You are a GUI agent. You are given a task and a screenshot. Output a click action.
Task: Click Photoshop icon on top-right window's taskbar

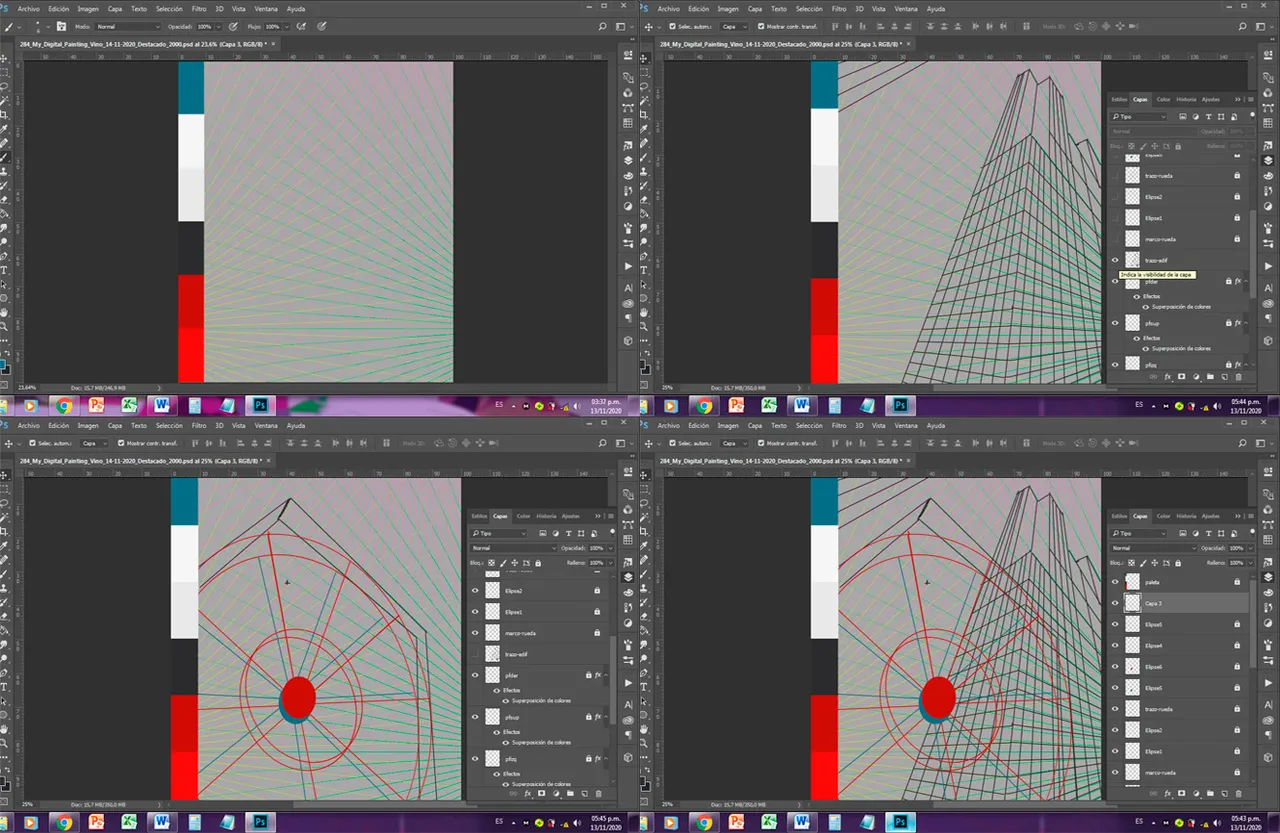tap(900, 406)
